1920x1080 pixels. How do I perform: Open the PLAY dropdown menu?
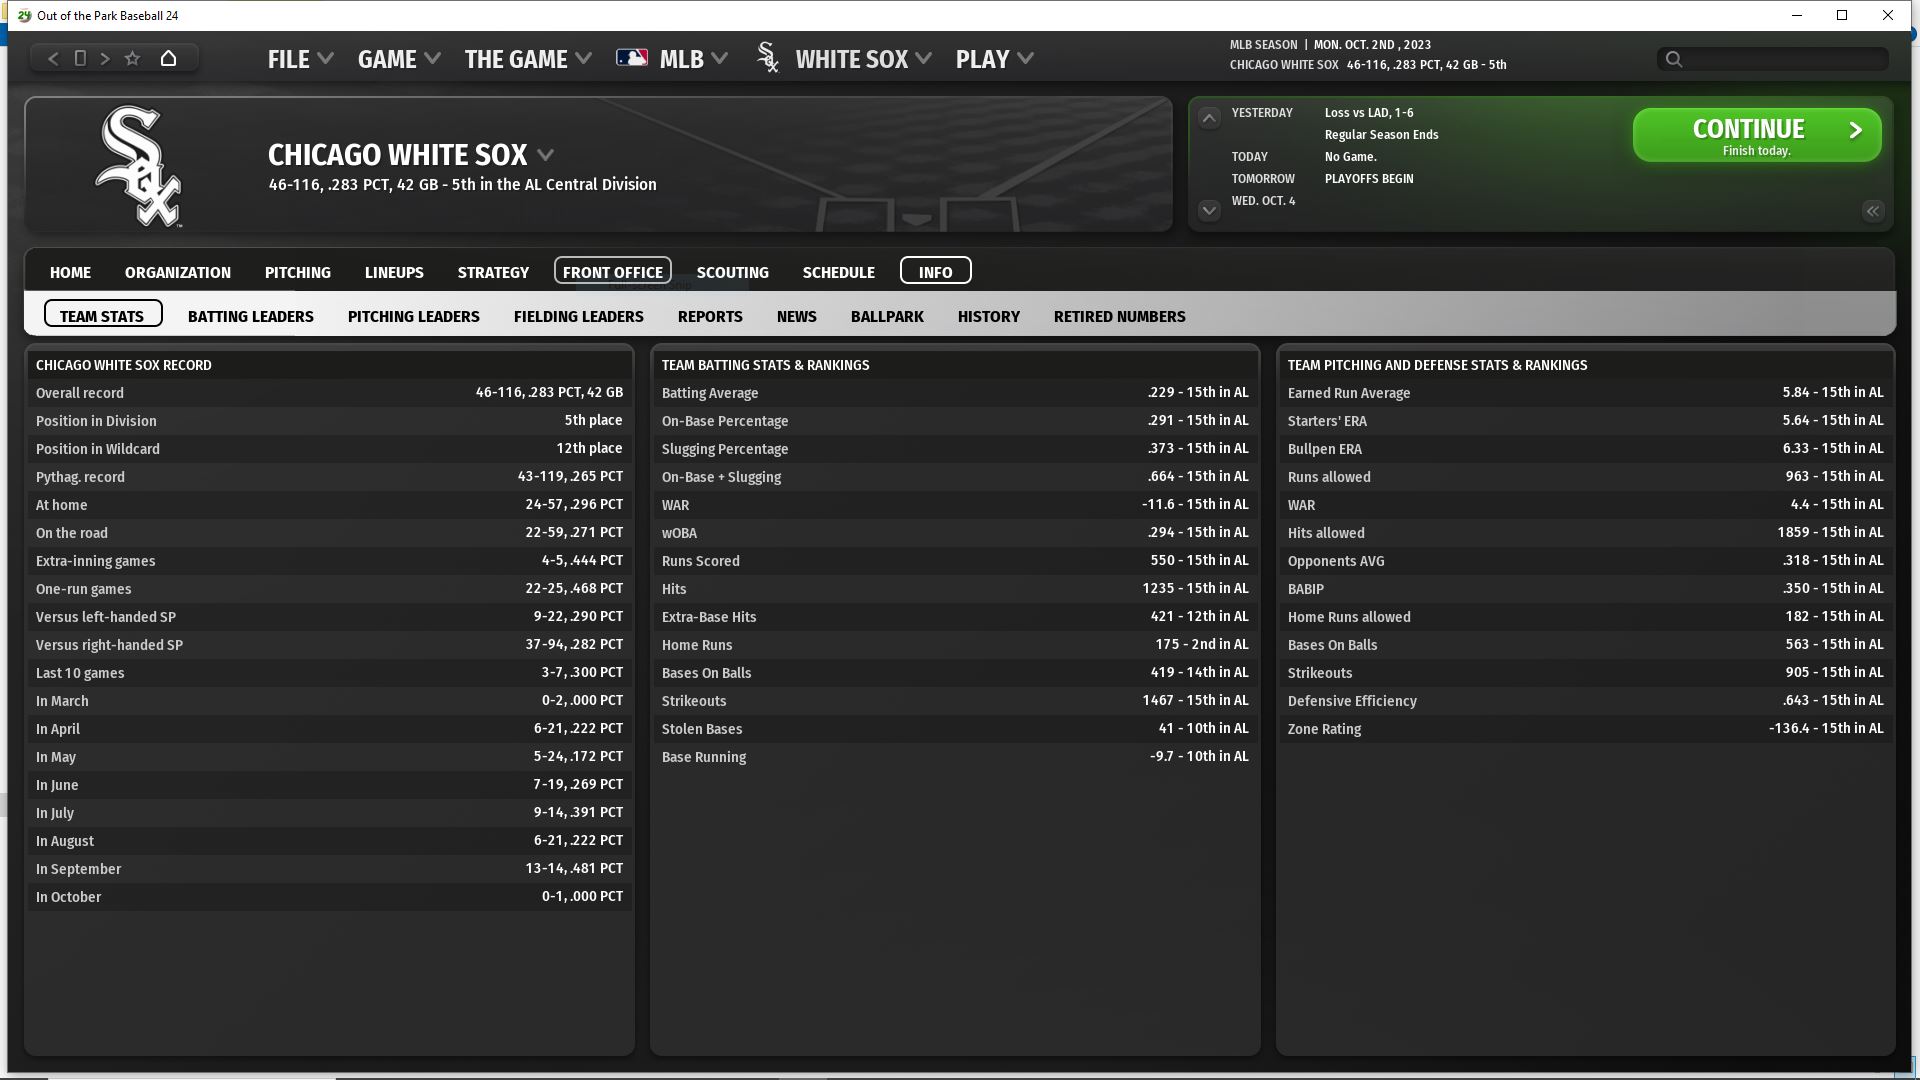pyautogui.click(x=994, y=59)
